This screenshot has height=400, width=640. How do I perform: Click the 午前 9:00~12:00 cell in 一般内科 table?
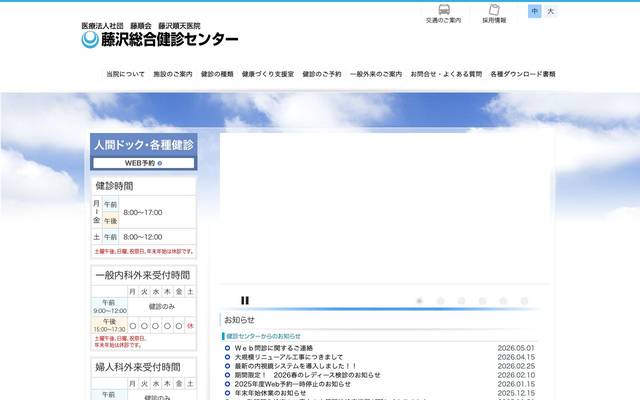[109, 307]
